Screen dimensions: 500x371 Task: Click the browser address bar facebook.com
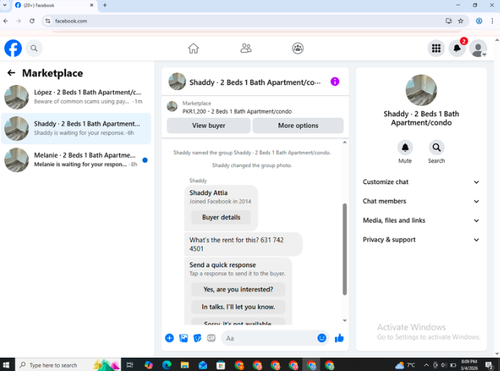pyautogui.click(x=247, y=21)
